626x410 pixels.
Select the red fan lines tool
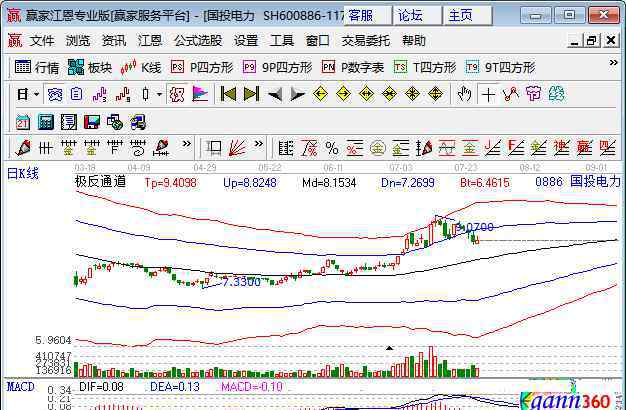point(237,149)
